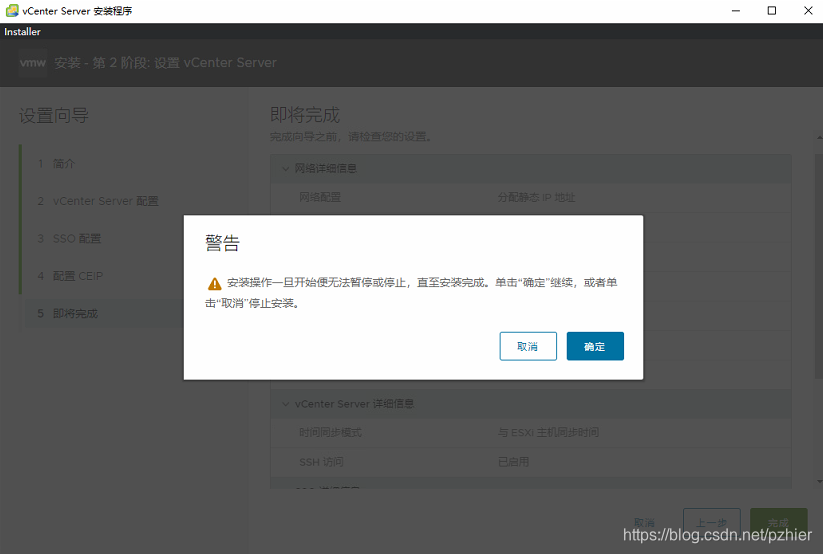823x554 pixels.
Task: Select wizard step 2 vCenter Server 配置
Action: pyautogui.click(x=98, y=201)
